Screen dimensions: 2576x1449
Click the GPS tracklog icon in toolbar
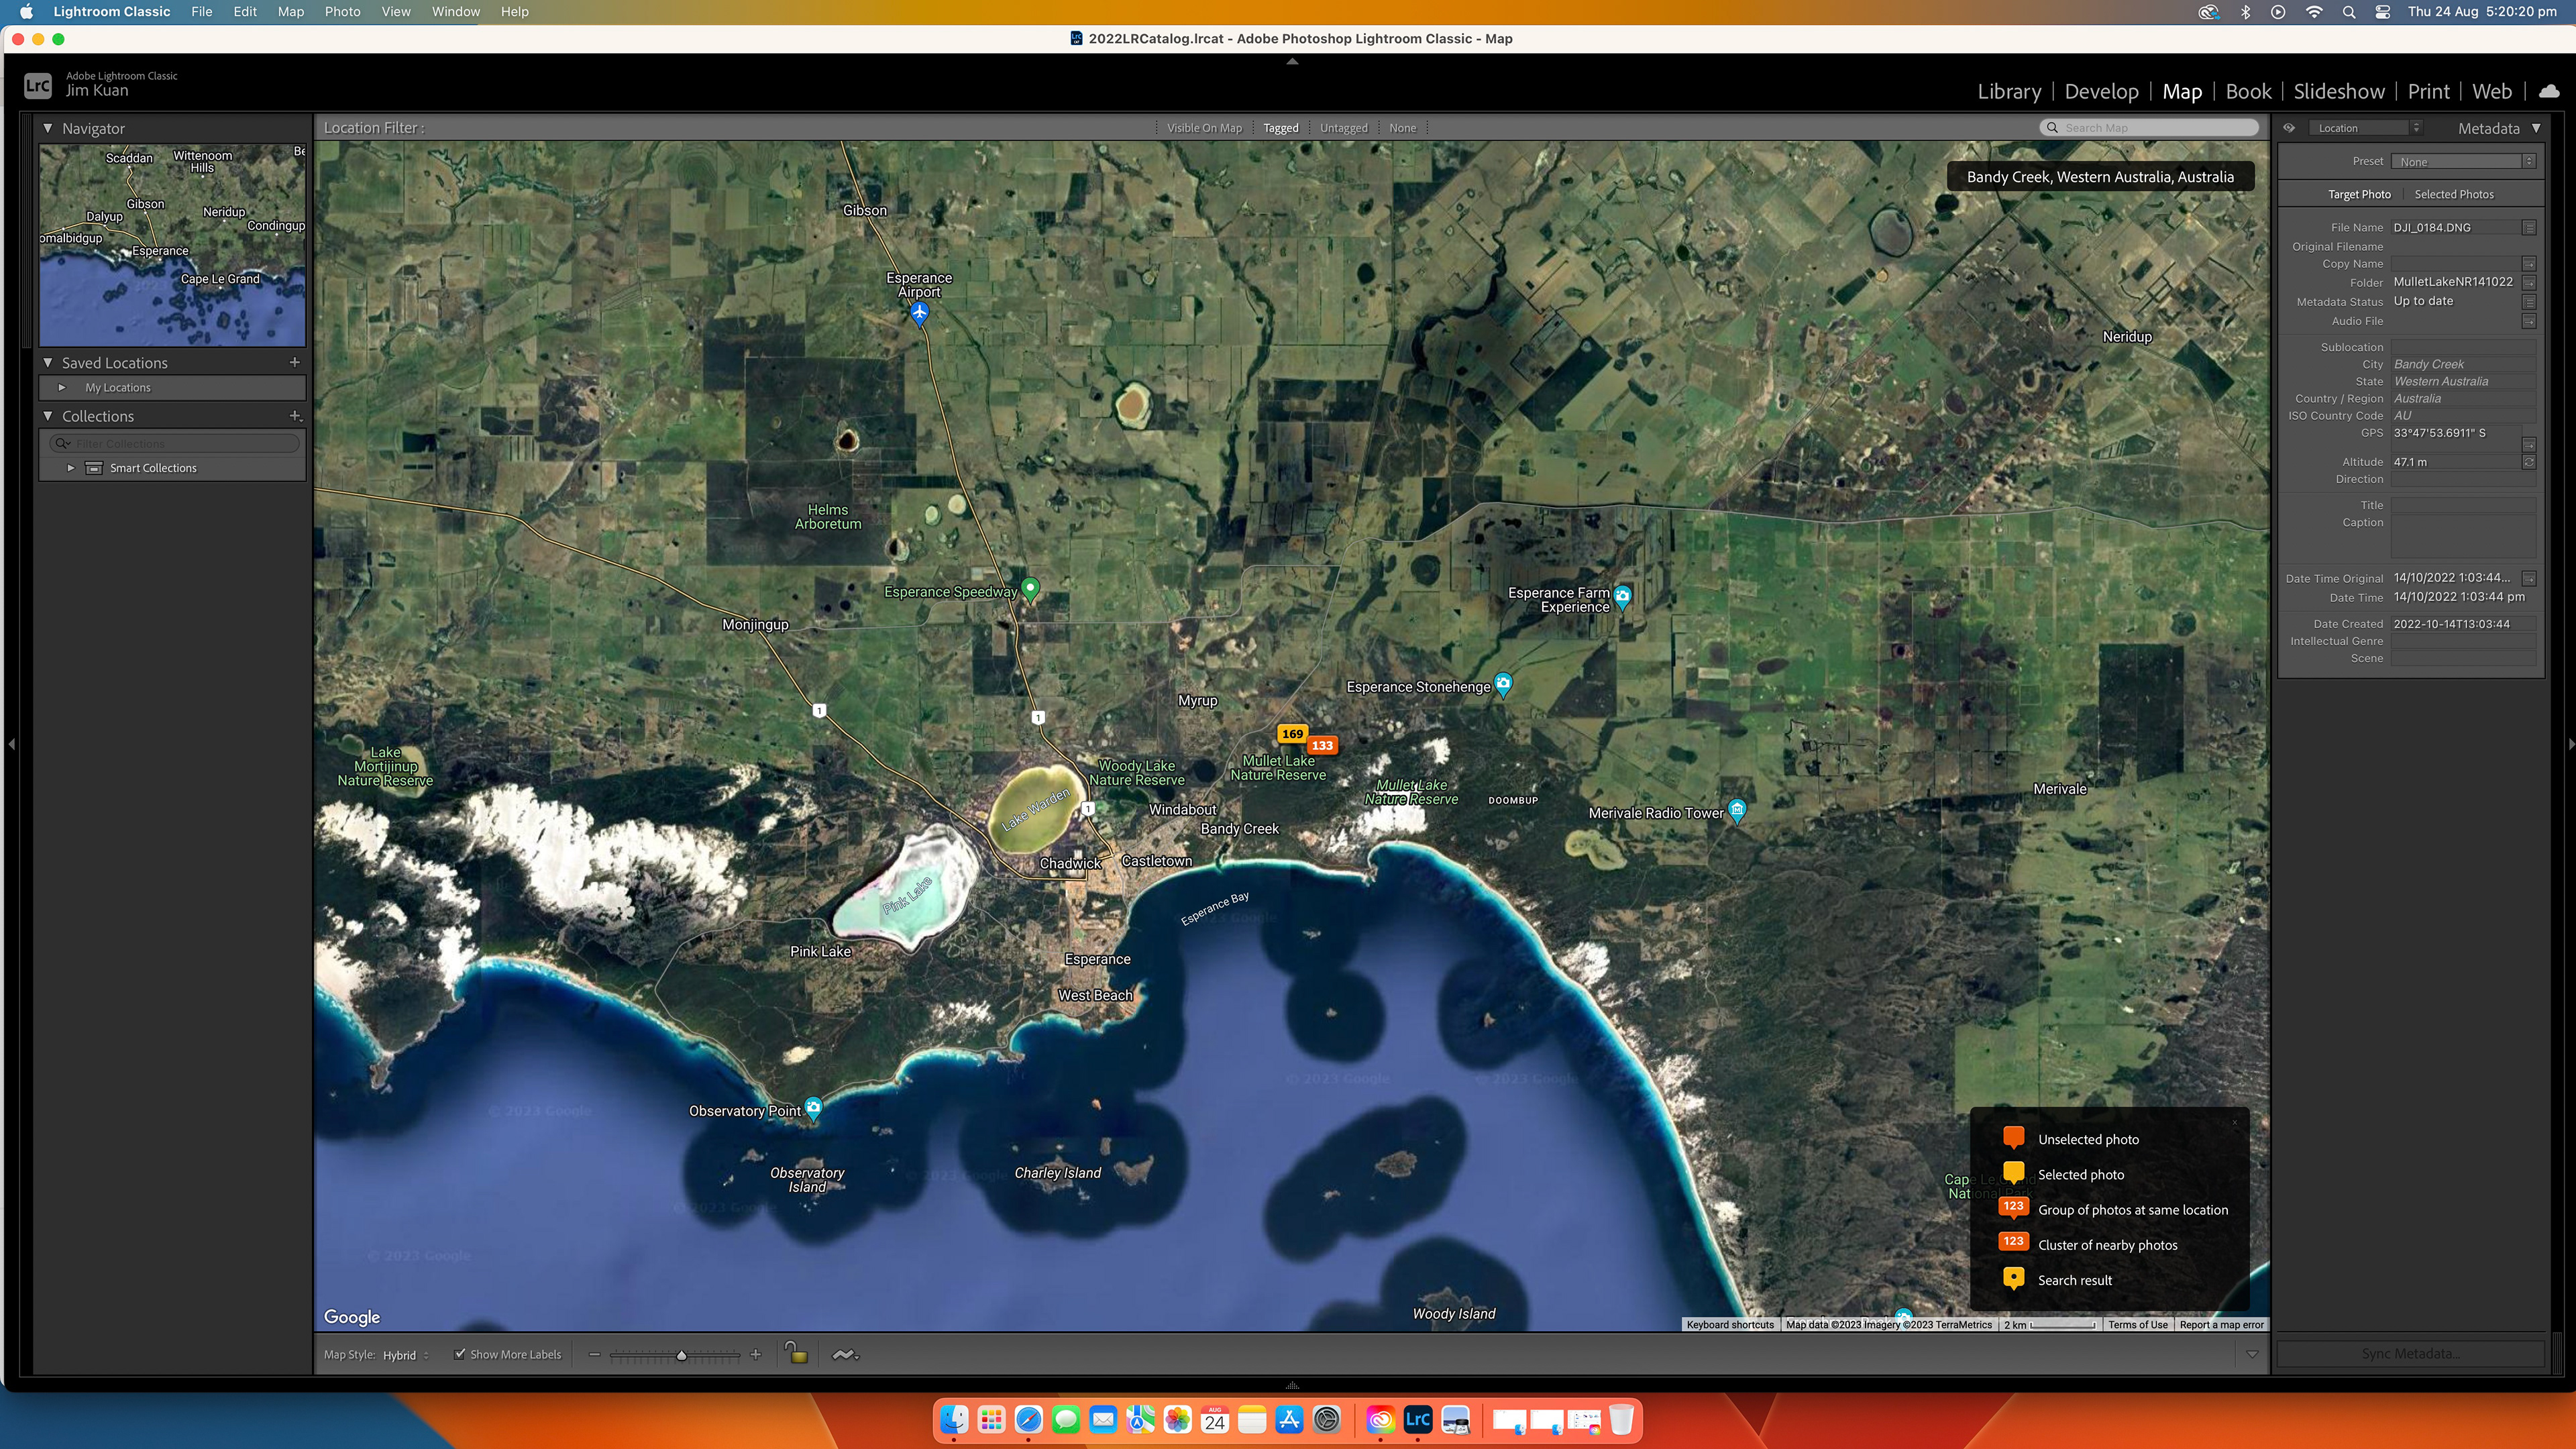click(845, 1354)
